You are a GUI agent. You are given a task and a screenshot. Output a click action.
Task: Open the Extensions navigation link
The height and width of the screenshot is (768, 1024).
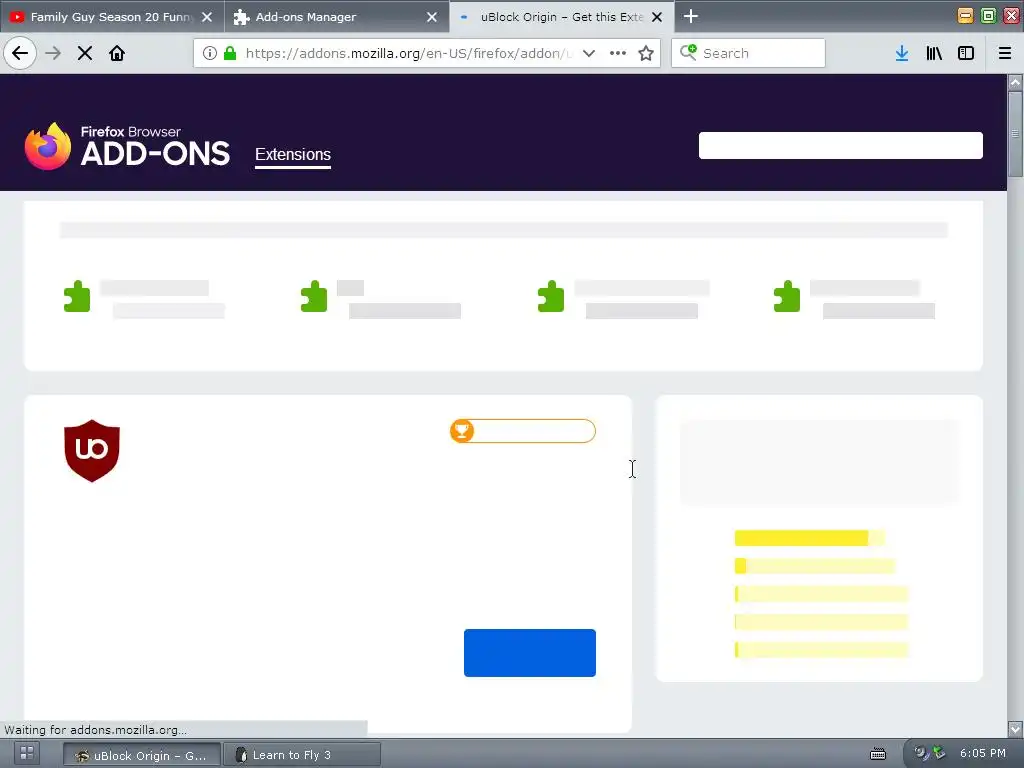click(293, 155)
